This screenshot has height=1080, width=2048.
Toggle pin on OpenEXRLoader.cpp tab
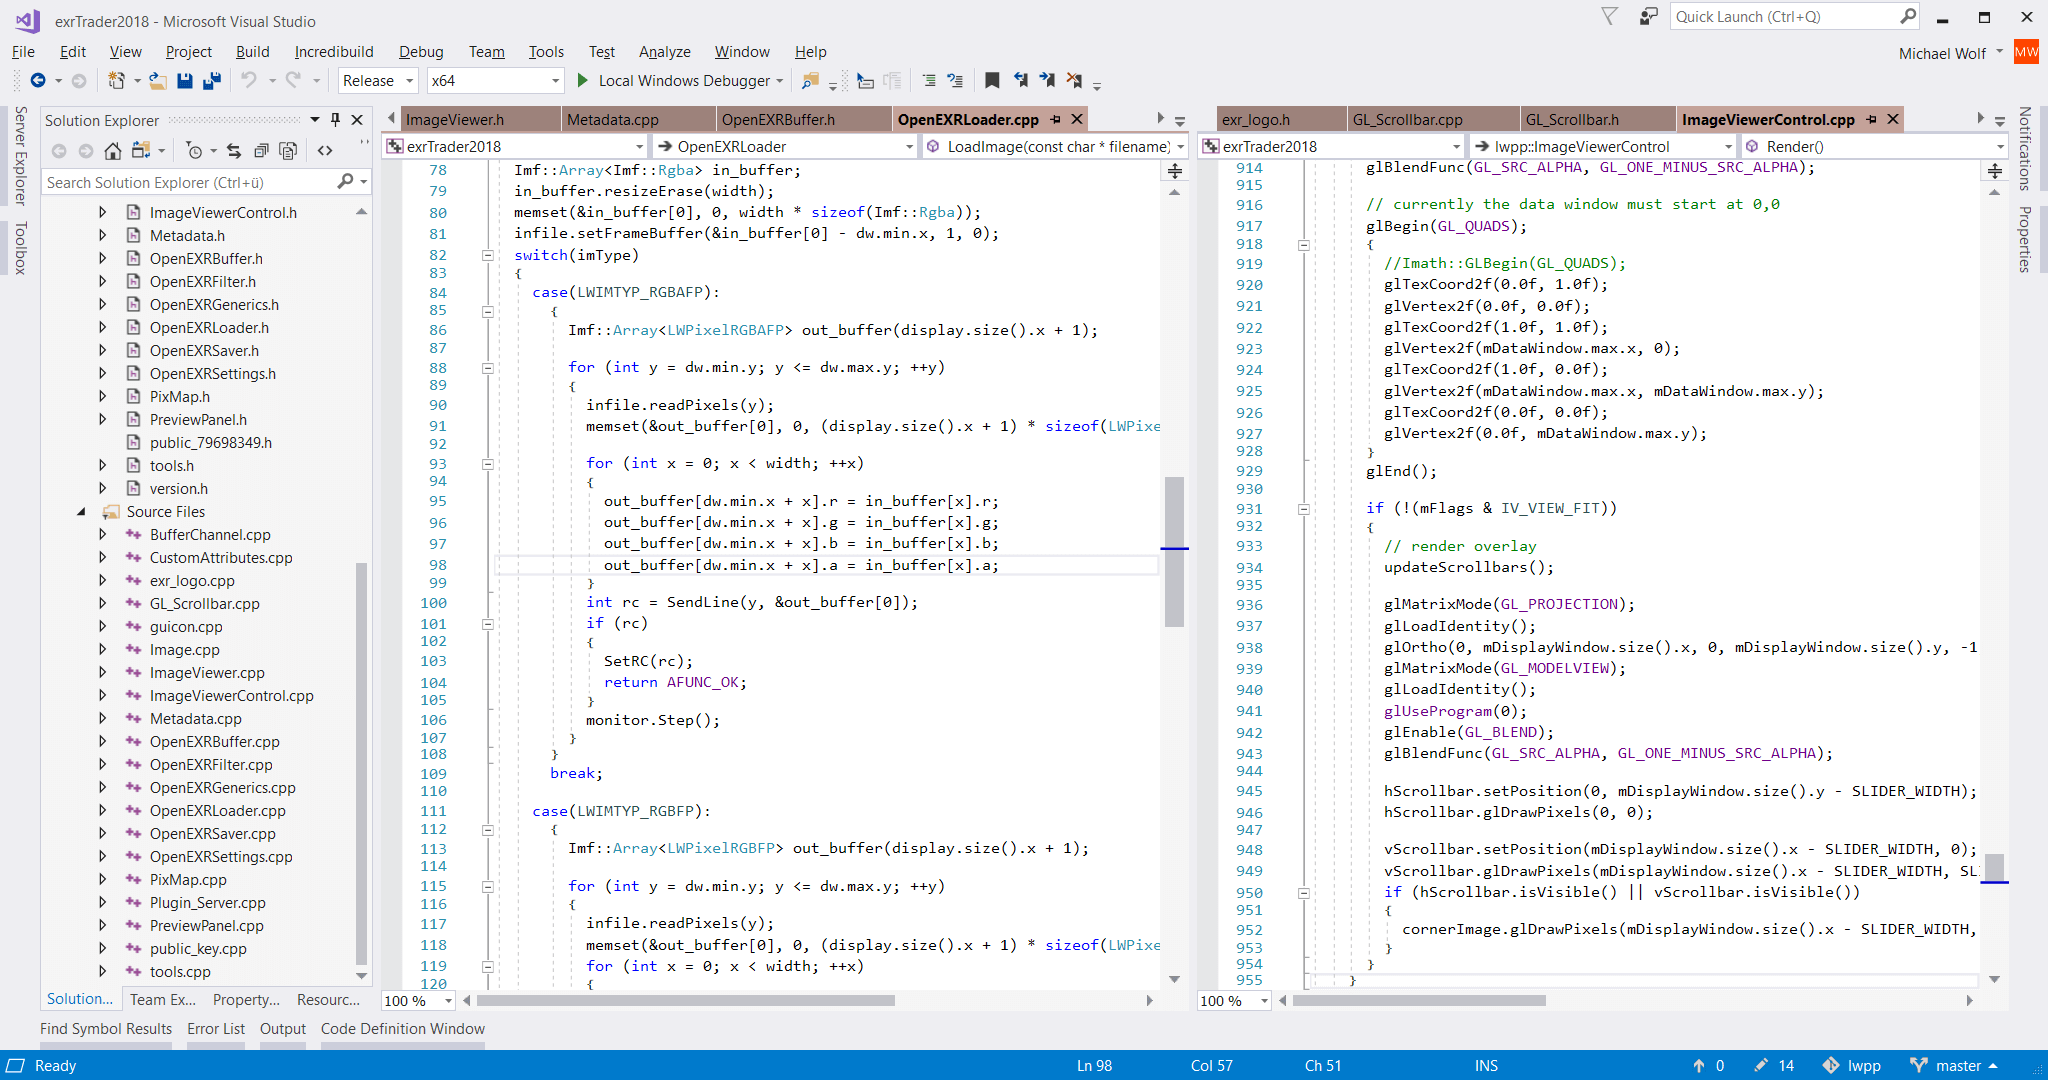coord(1055,120)
